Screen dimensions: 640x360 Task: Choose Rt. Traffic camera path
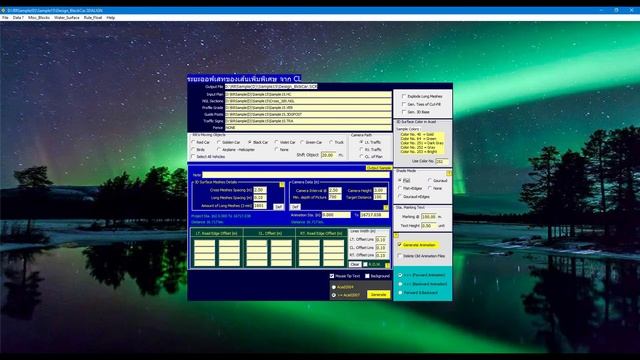[361, 149]
